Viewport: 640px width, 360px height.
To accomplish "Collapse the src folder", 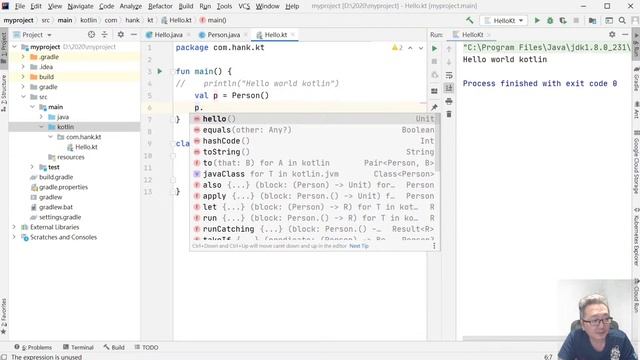I will 23,97.
